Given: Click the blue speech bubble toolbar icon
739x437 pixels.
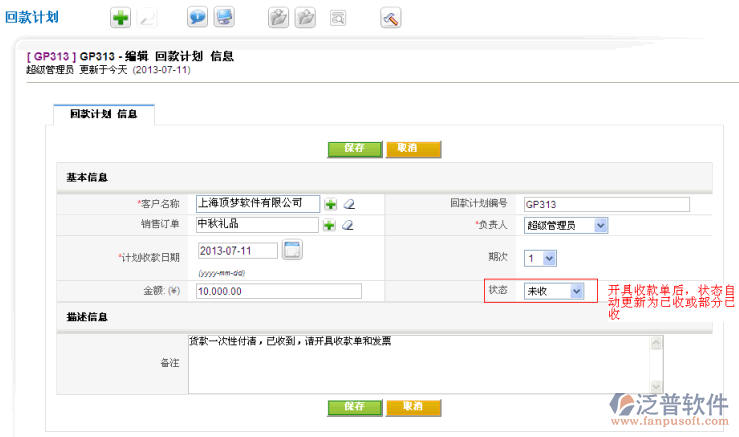Looking at the screenshot, I should (198, 17).
